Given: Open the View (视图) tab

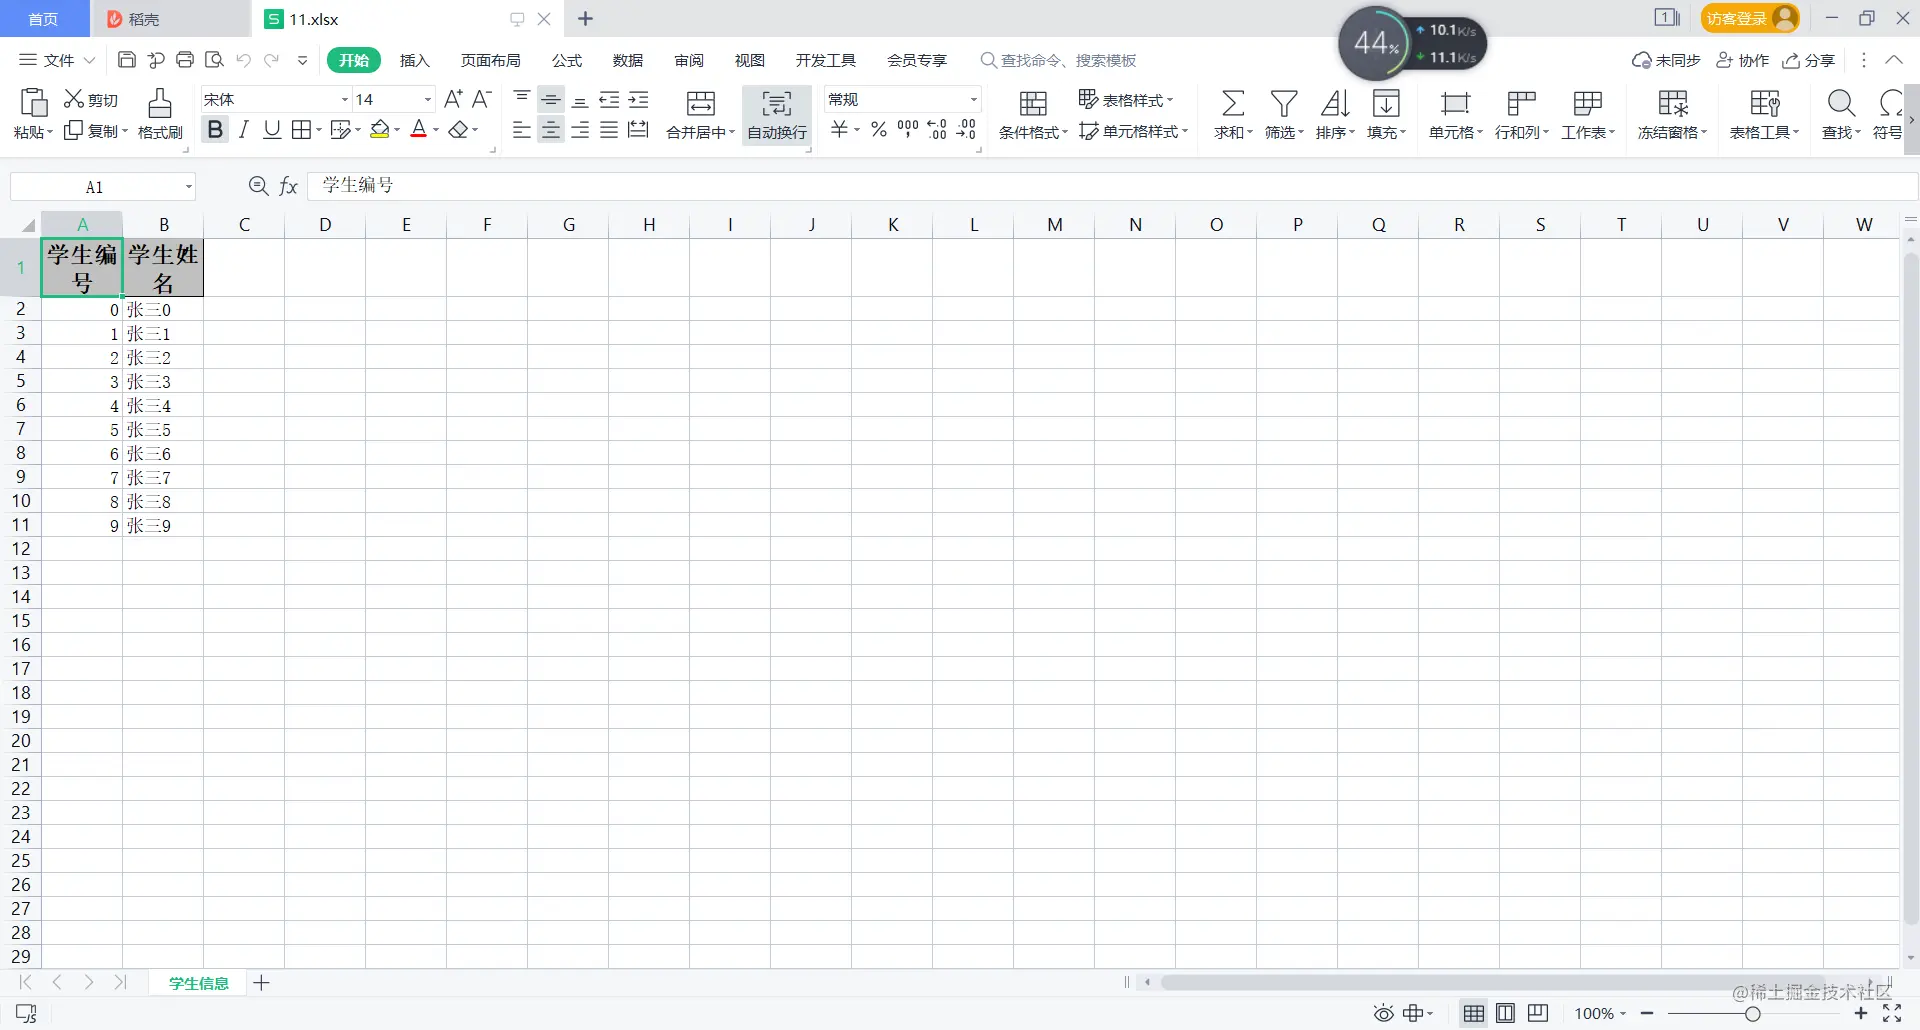Looking at the screenshot, I should click(750, 60).
